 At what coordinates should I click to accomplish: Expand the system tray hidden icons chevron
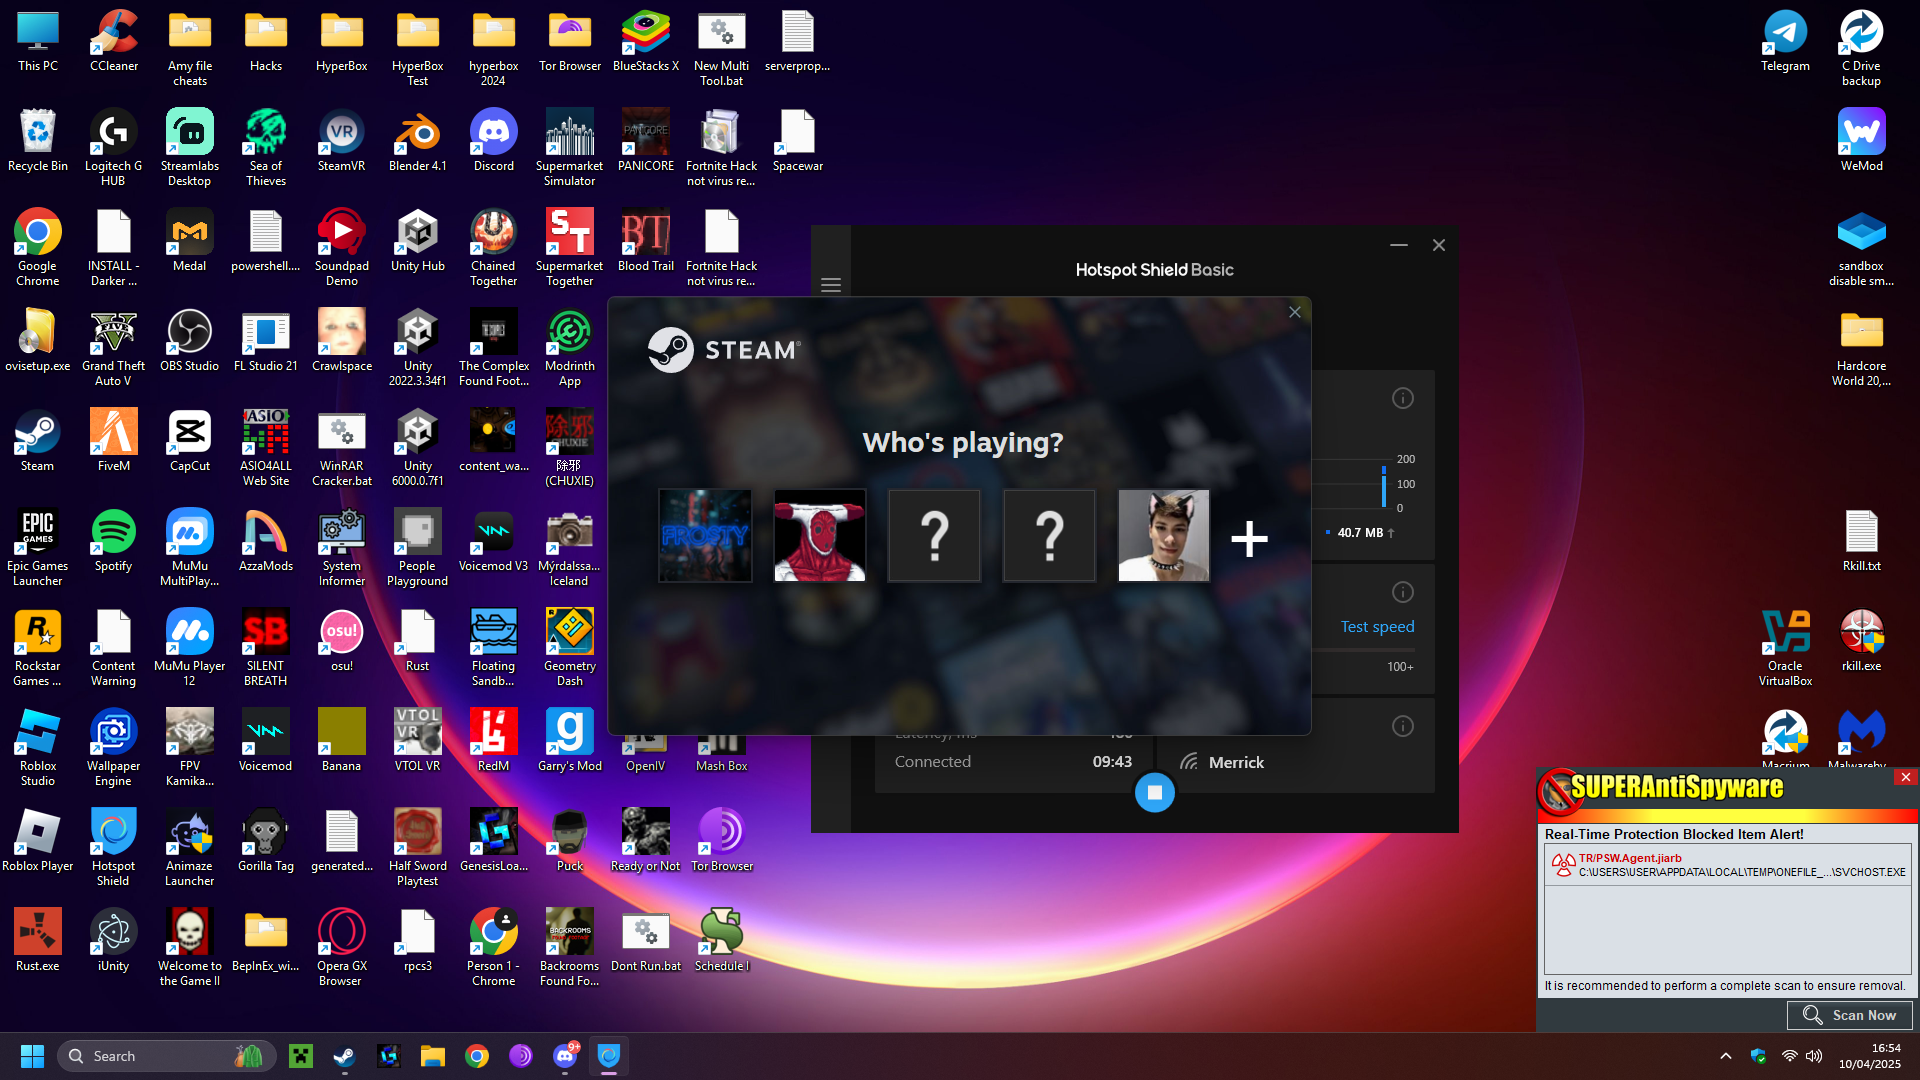click(1725, 1056)
